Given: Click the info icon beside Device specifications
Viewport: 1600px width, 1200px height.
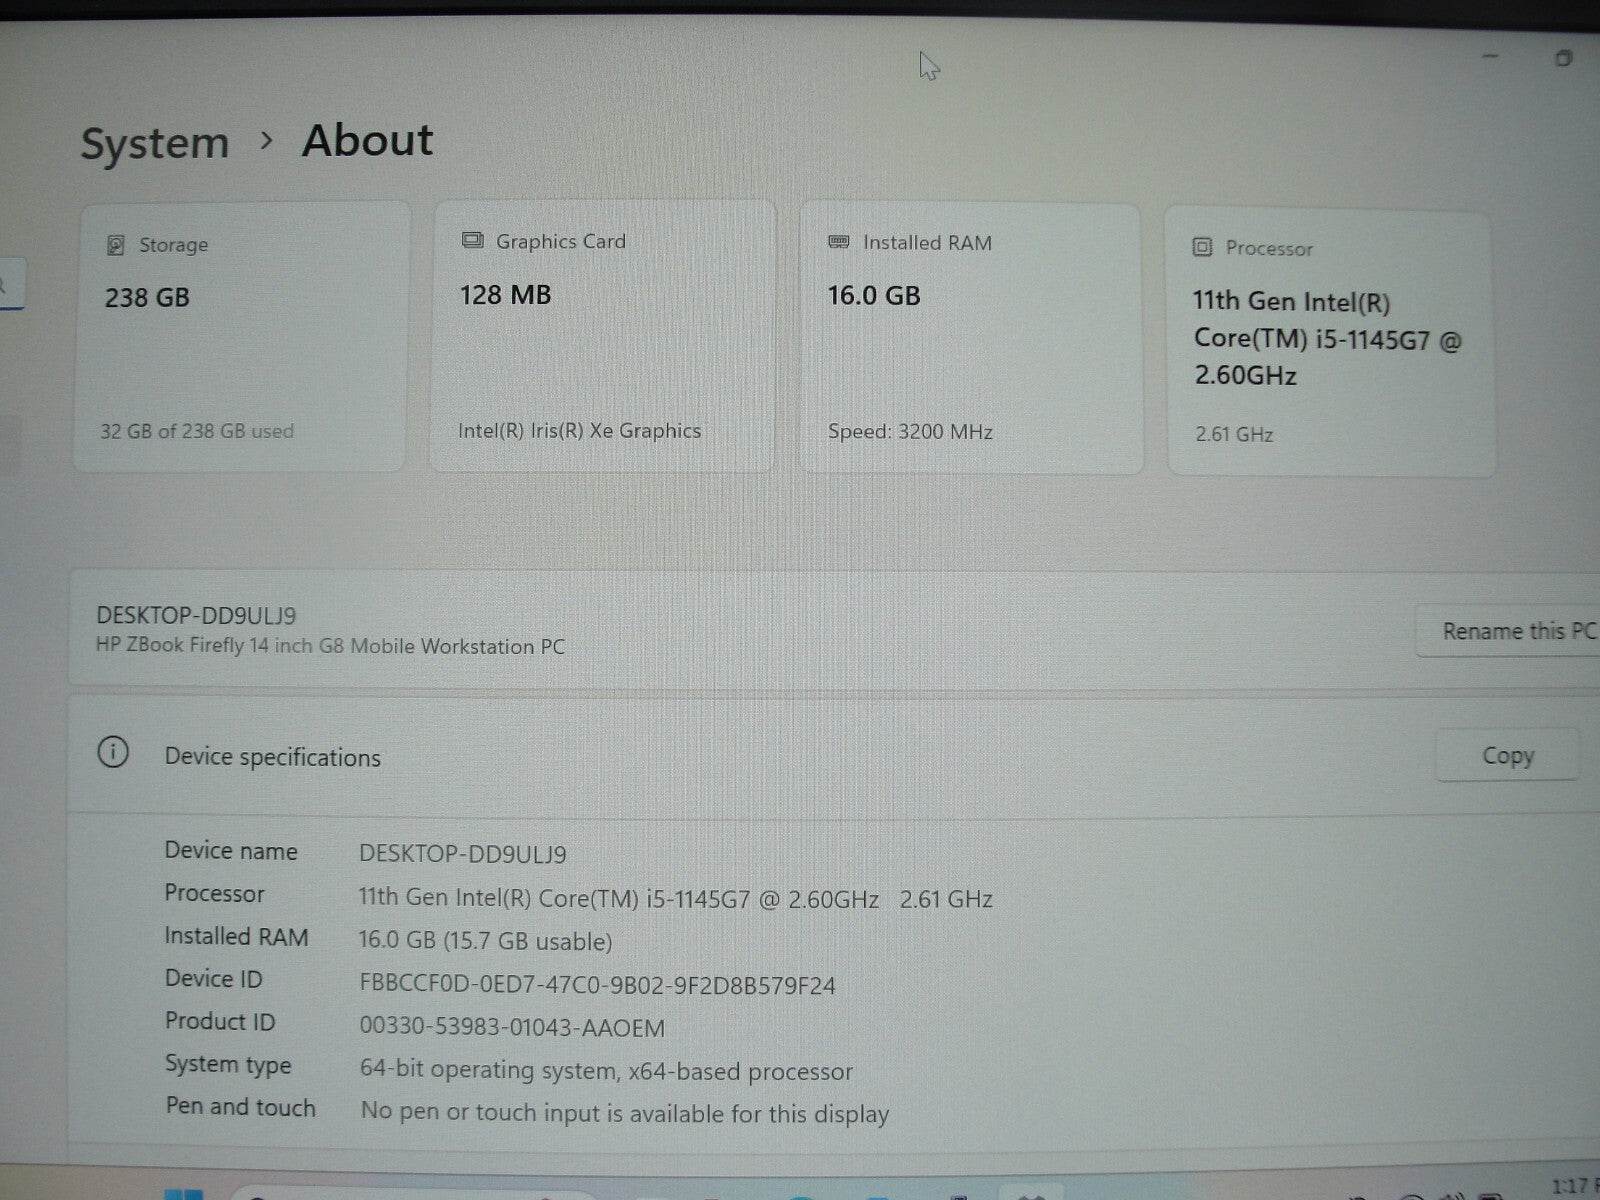Looking at the screenshot, I should pyautogui.click(x=113, y=754).
